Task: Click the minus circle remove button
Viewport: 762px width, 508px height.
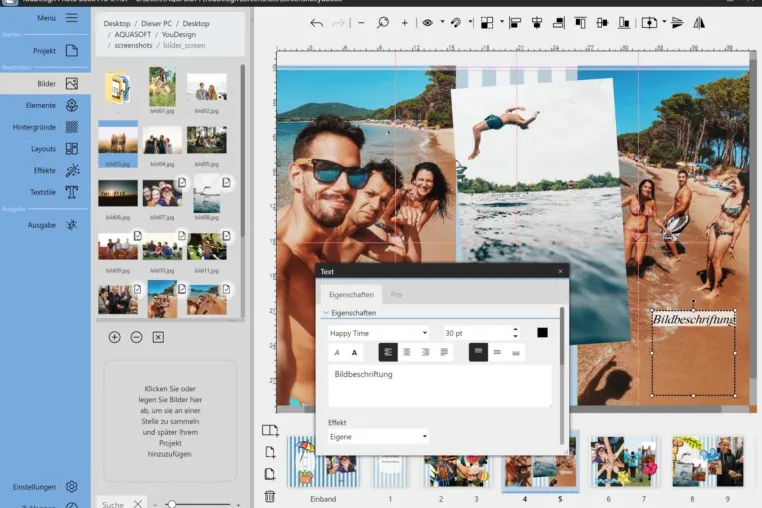Action: click(137, 337)
